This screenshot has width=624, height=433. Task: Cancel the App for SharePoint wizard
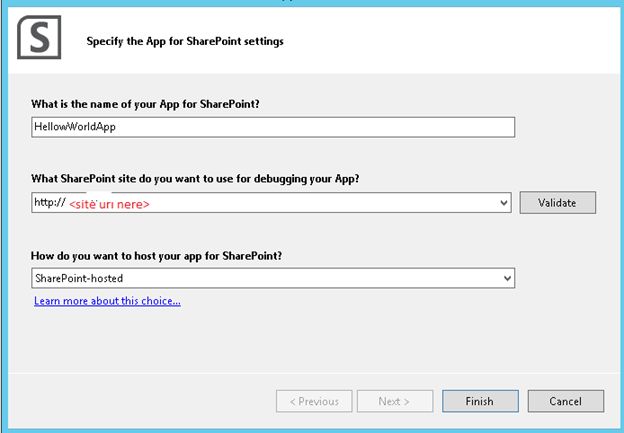(565, 401)
